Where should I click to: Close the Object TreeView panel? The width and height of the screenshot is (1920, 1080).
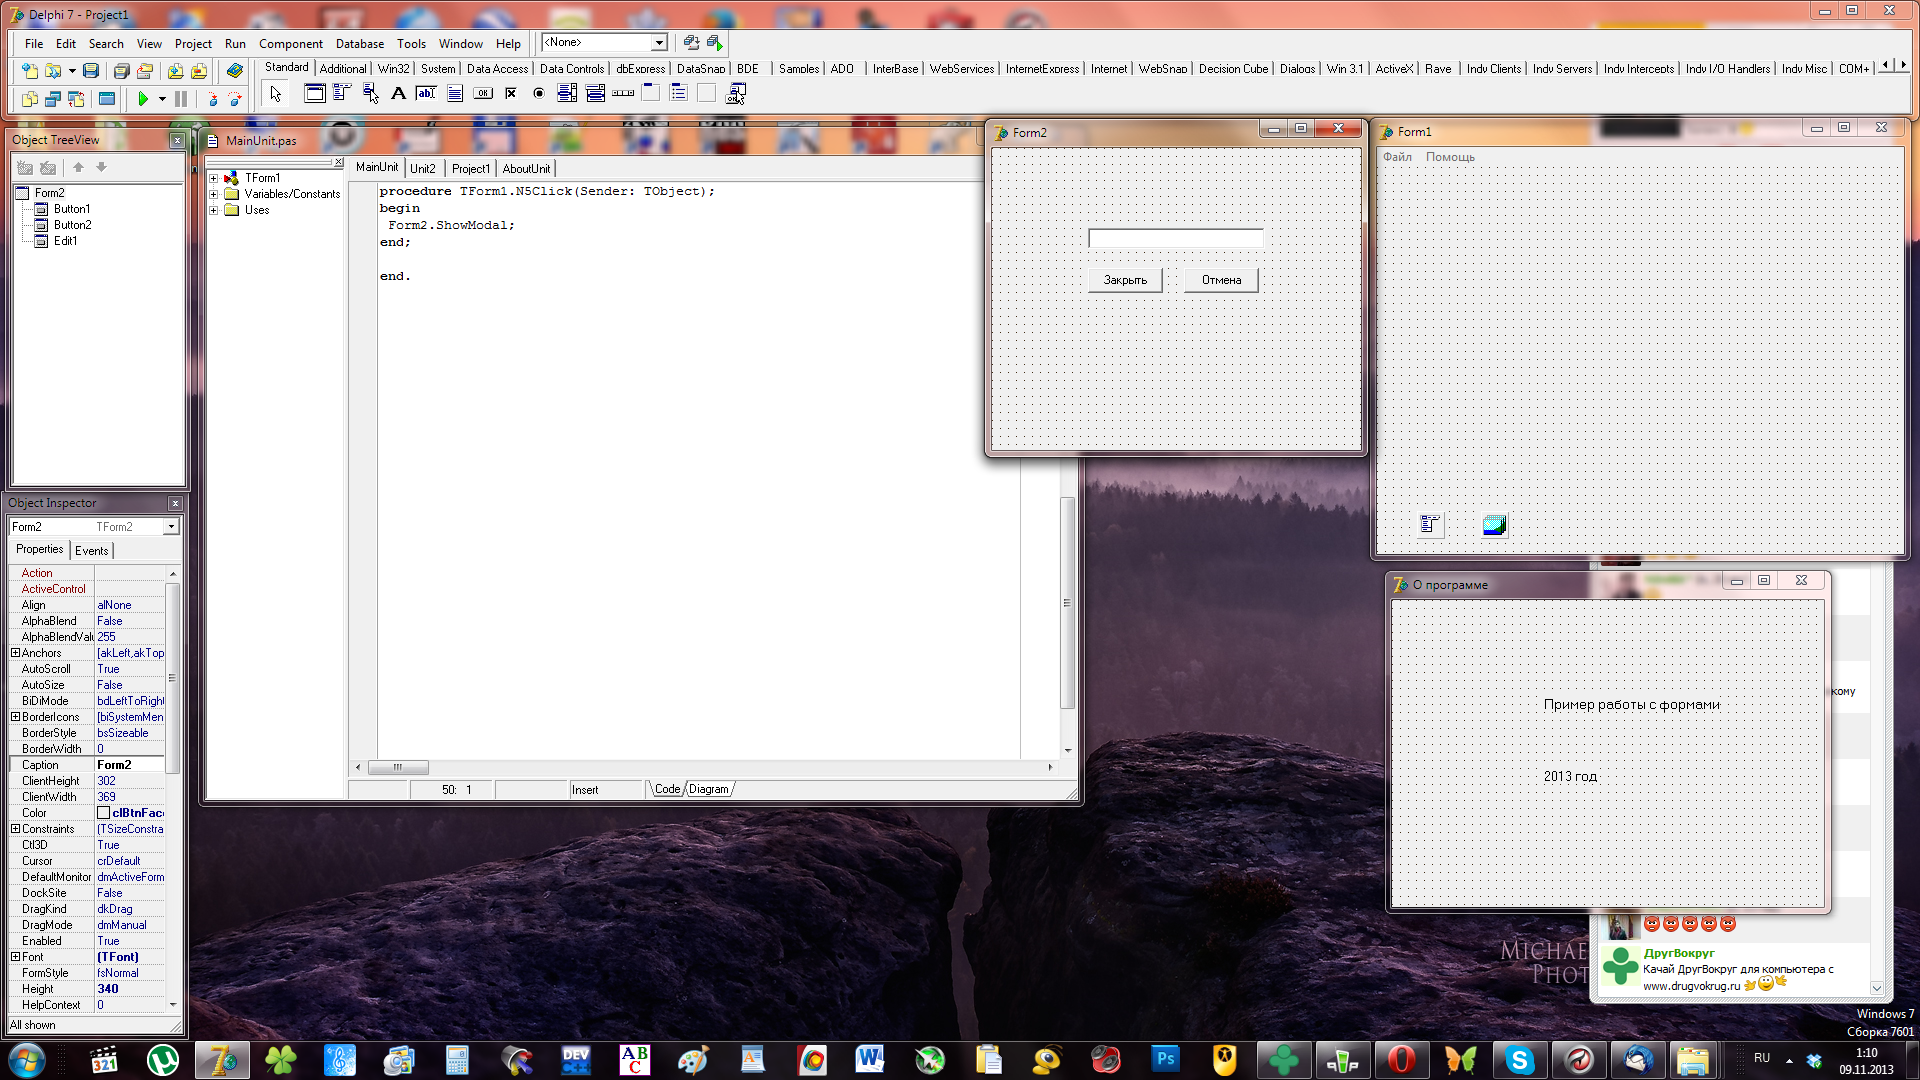pos(177,141)
